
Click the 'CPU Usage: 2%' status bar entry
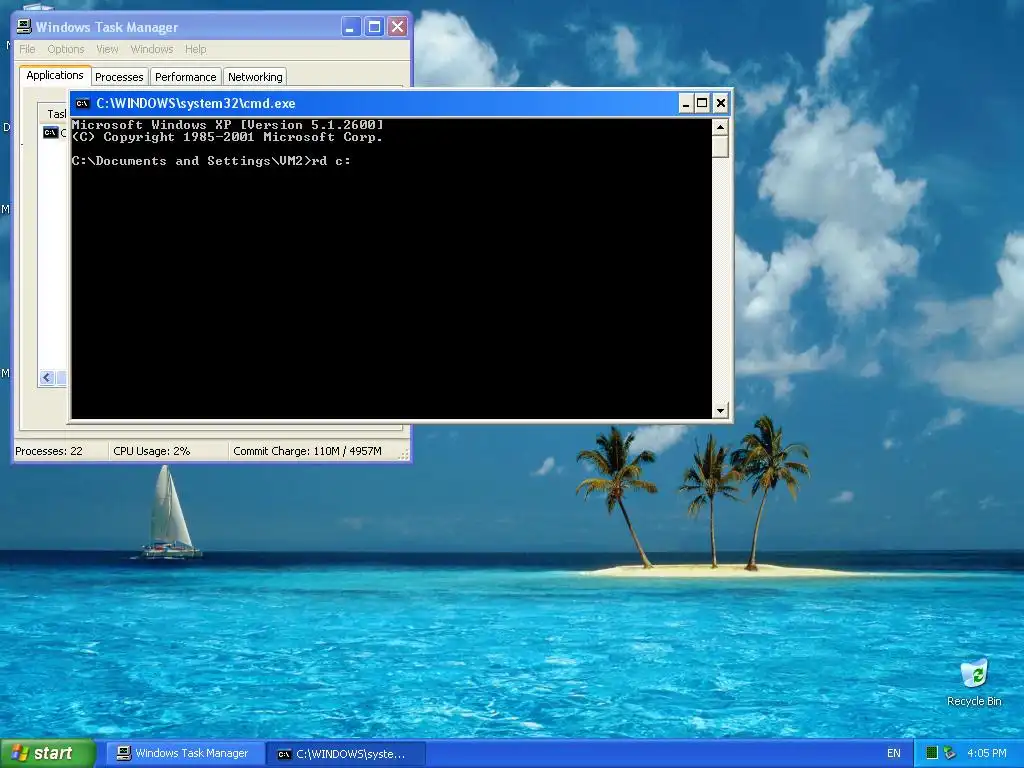[x=152, y=451]
